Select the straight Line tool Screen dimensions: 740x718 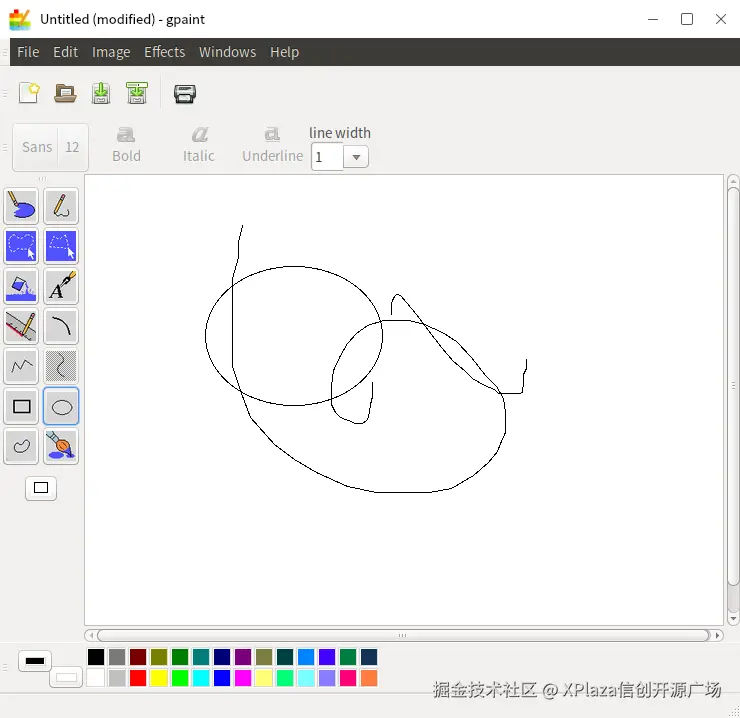[21, 326]
